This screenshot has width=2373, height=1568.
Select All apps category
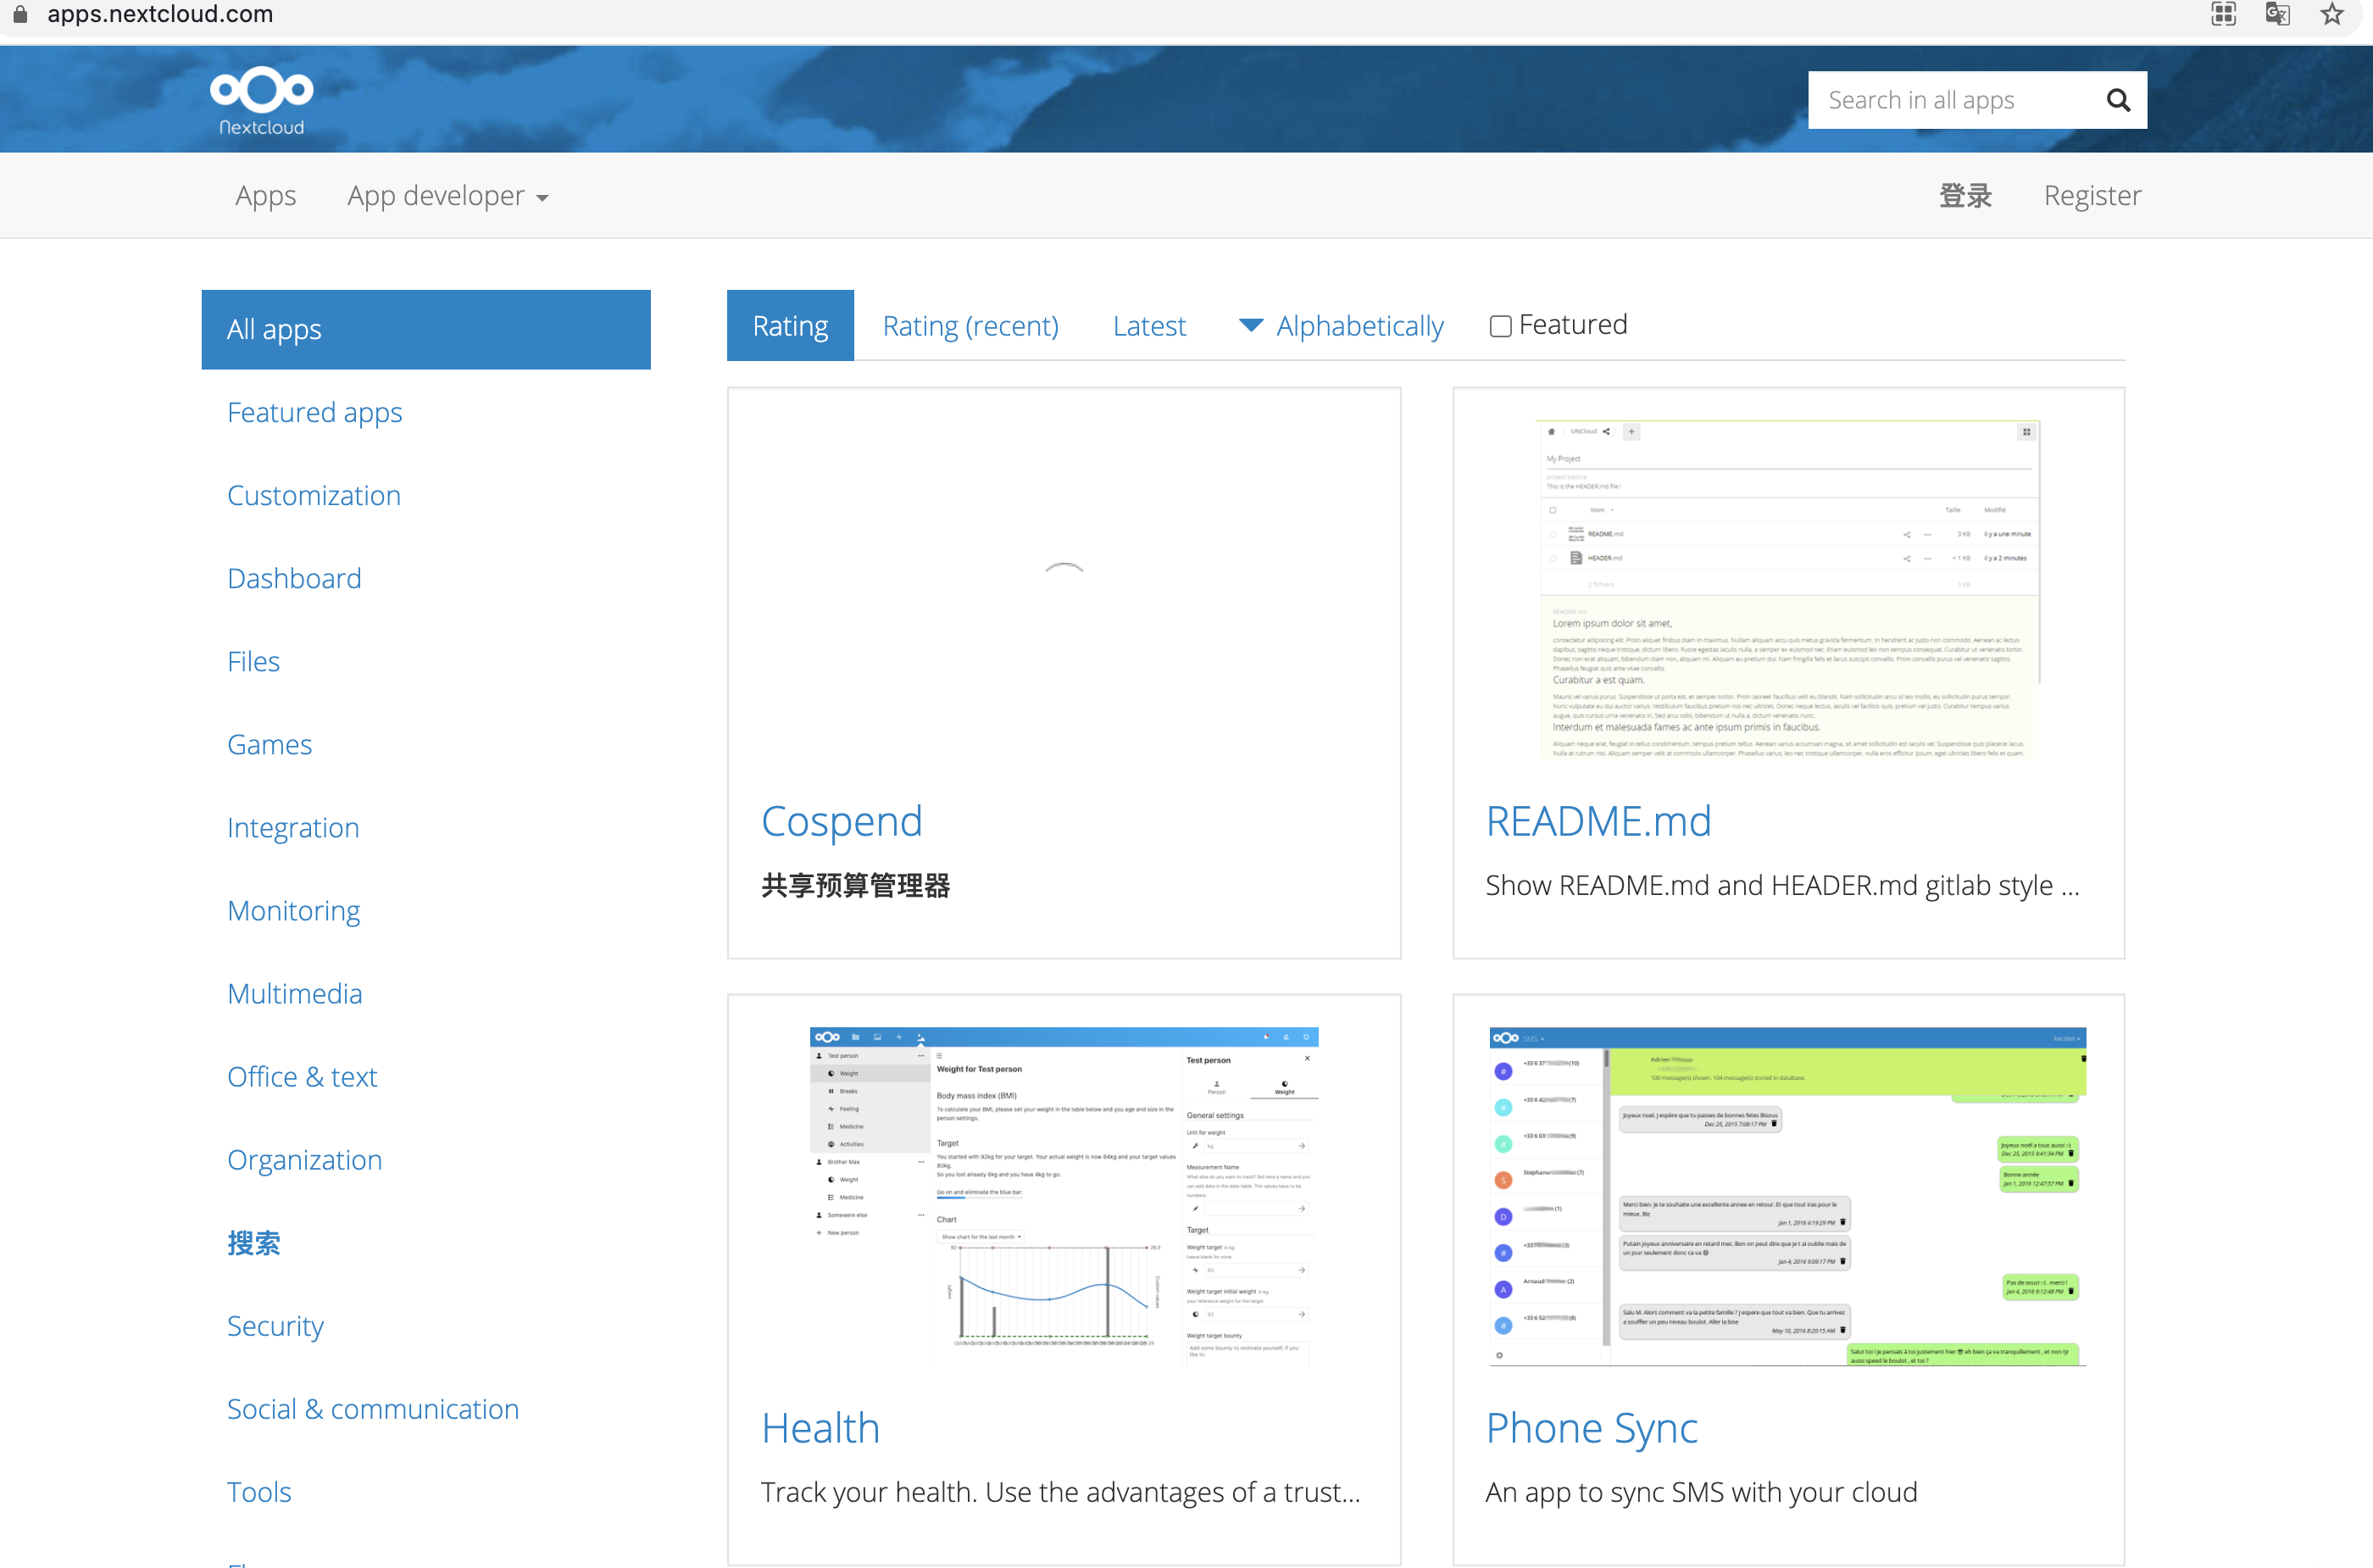coord(426,329)
